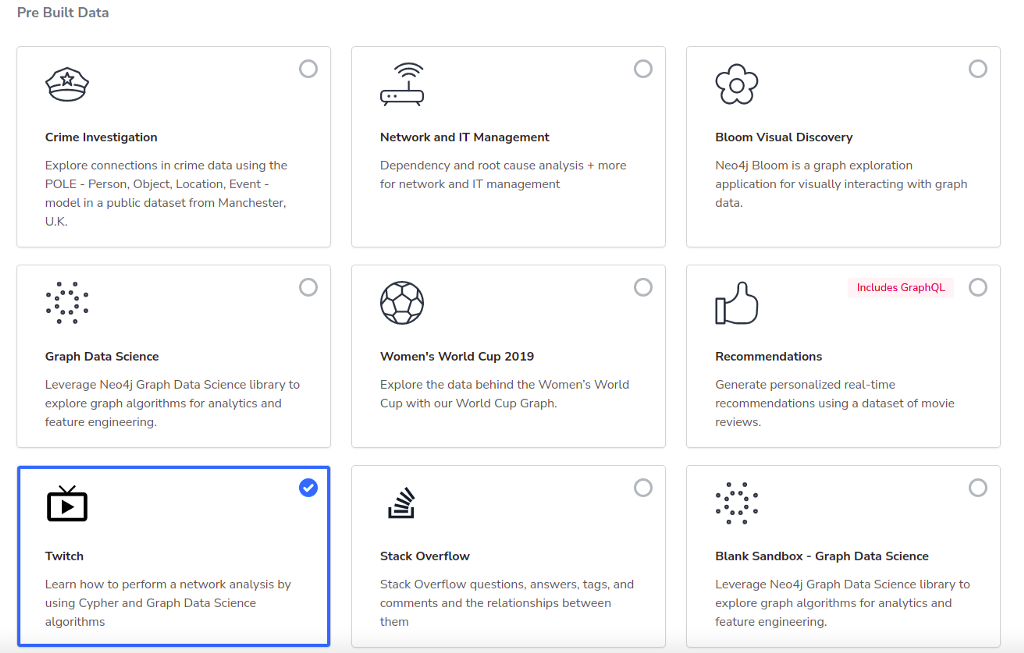This screenshot has height=653, width=1024.
Task: Click the personalized real-time recommendations description
Action: [x=835, y=403]
